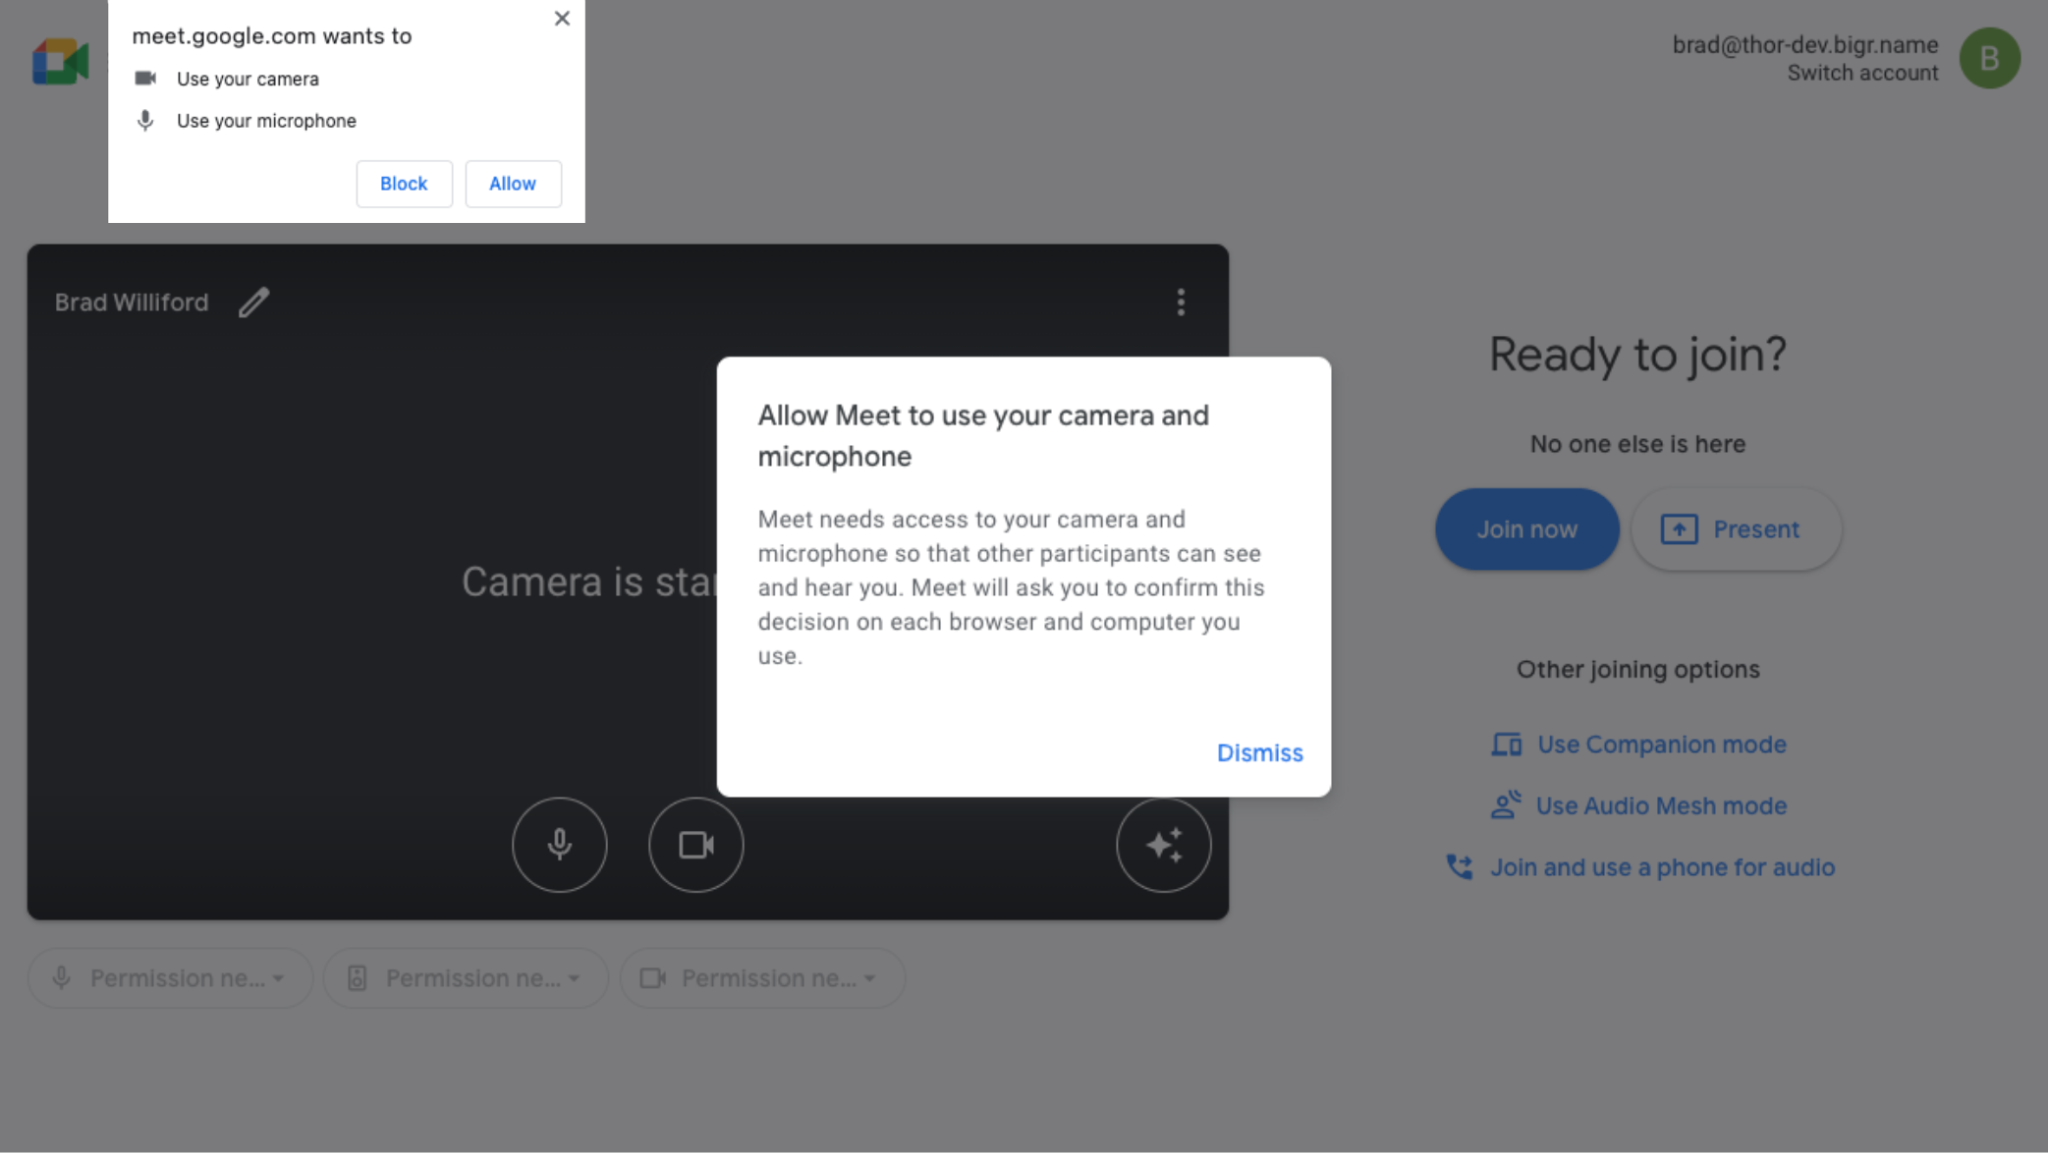This screenshot has width=2048, height=1153.
Task: Dismiss the camera permission dialog
Action: (x=1259, y=752)
